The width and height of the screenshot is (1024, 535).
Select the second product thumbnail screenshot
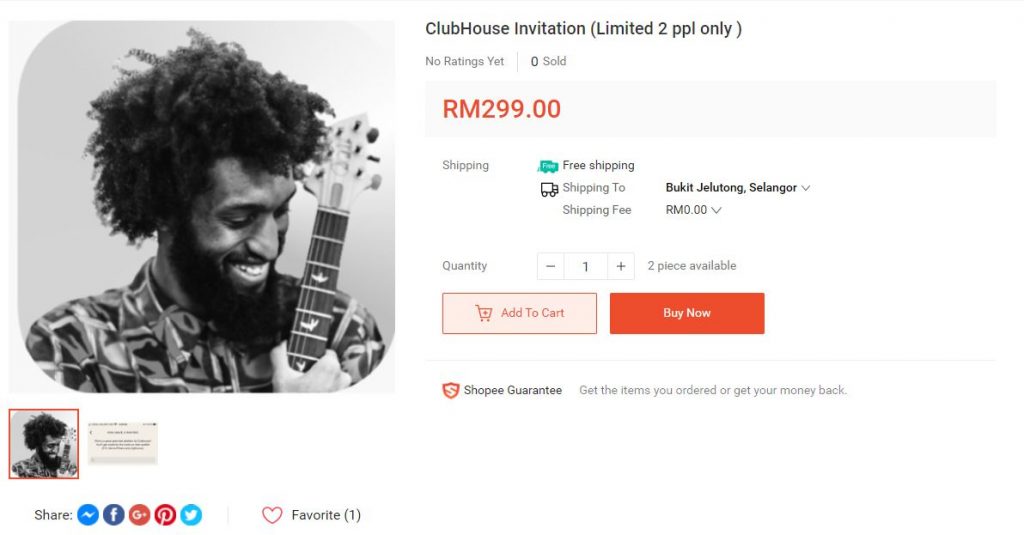[123, 443]
